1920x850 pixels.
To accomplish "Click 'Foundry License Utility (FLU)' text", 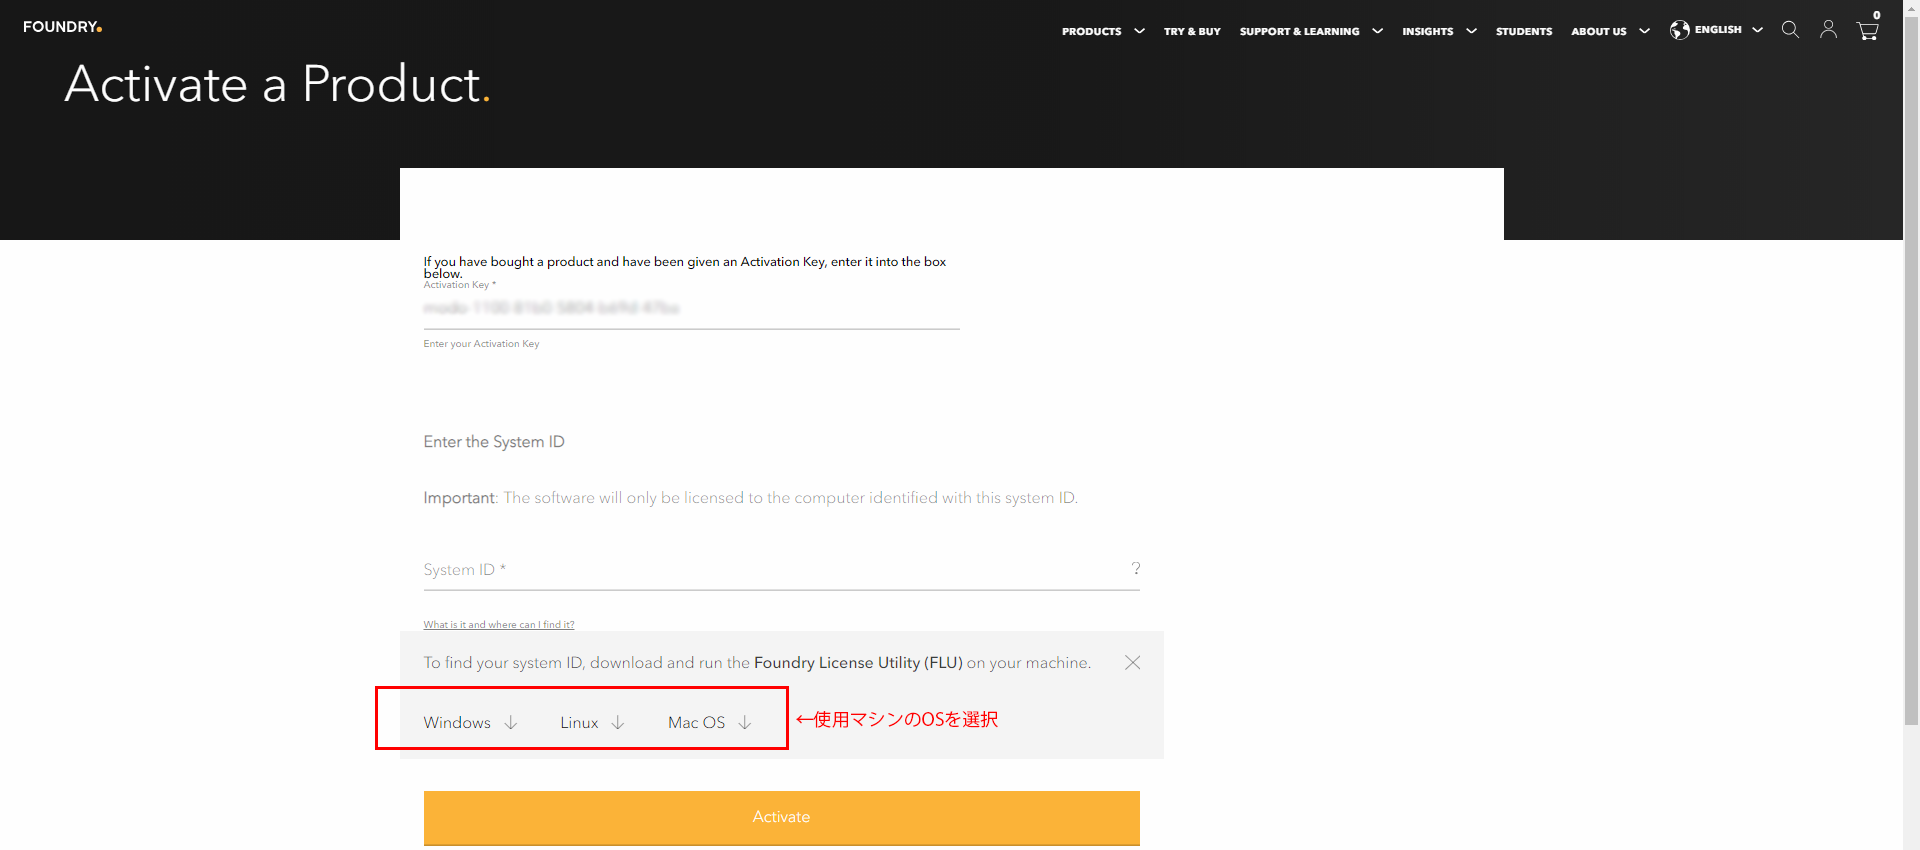I will click(858, 662).
